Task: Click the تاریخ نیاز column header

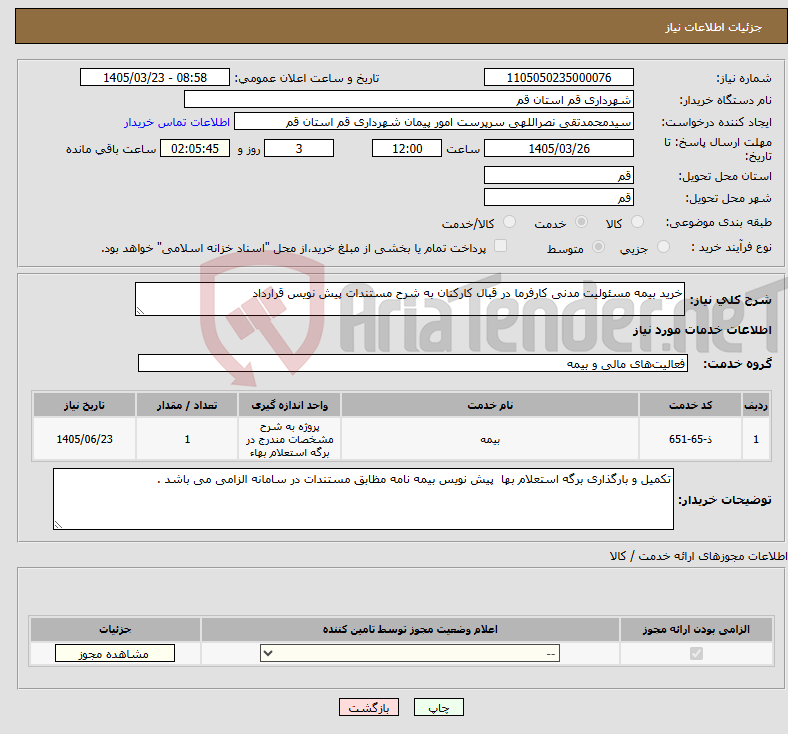Action: [84, 405]
